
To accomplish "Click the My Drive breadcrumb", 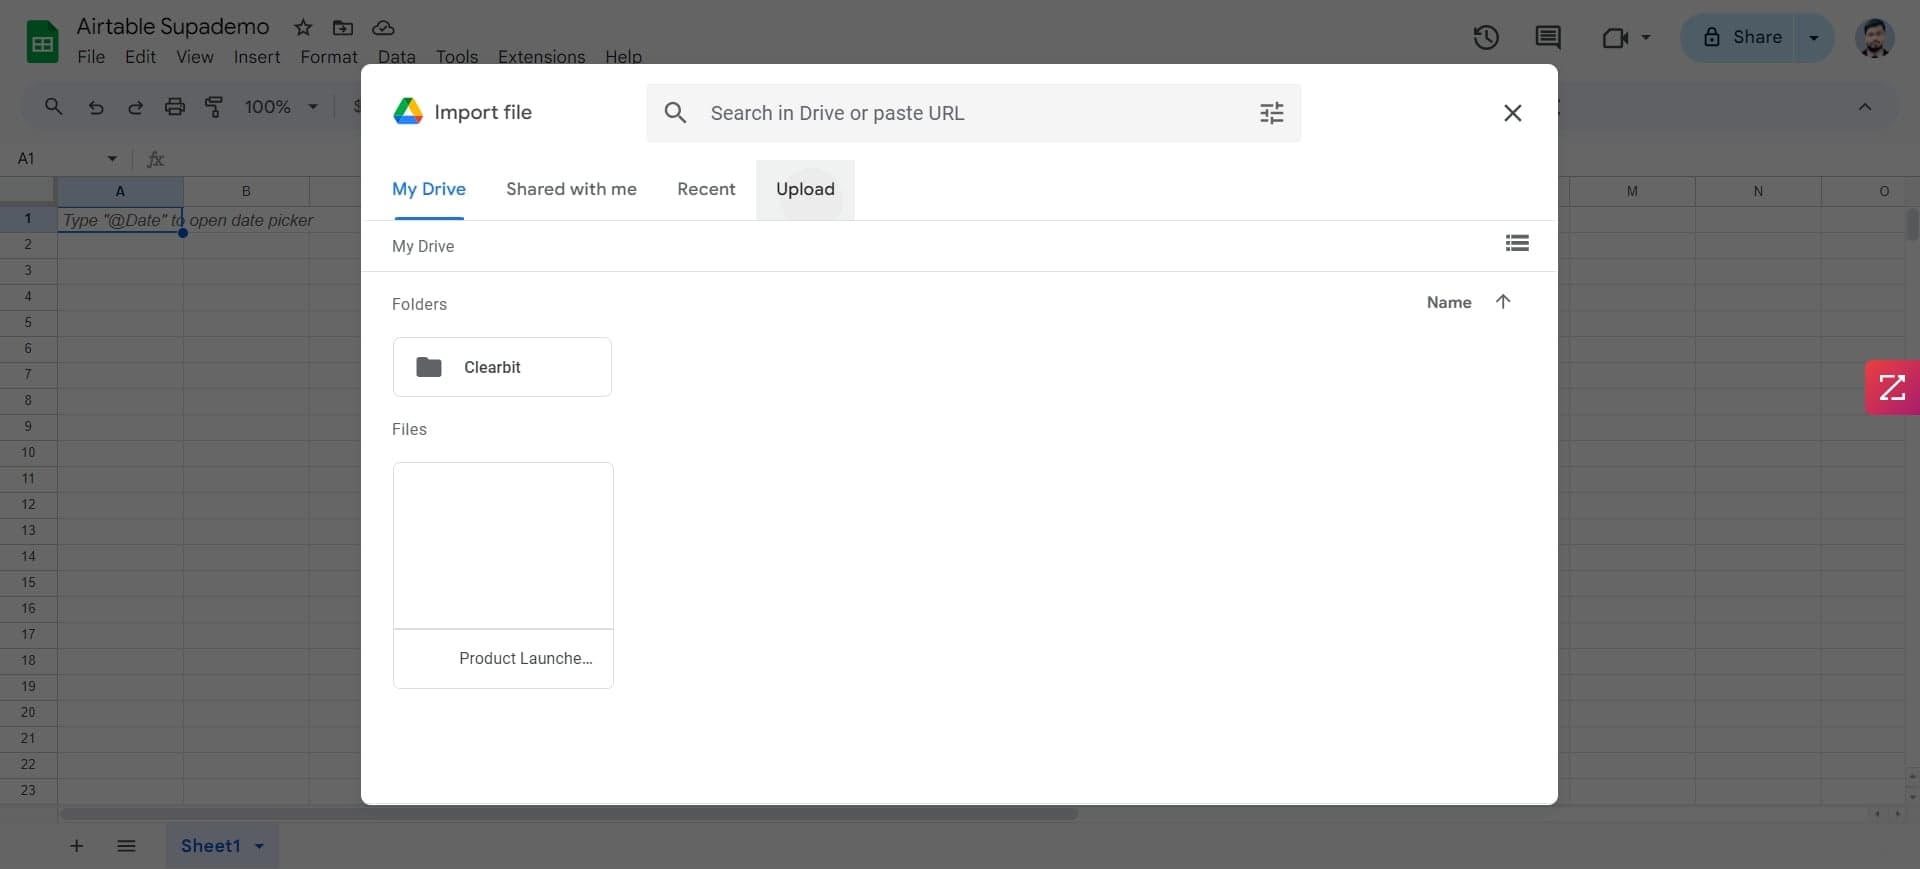I will 423,246.
